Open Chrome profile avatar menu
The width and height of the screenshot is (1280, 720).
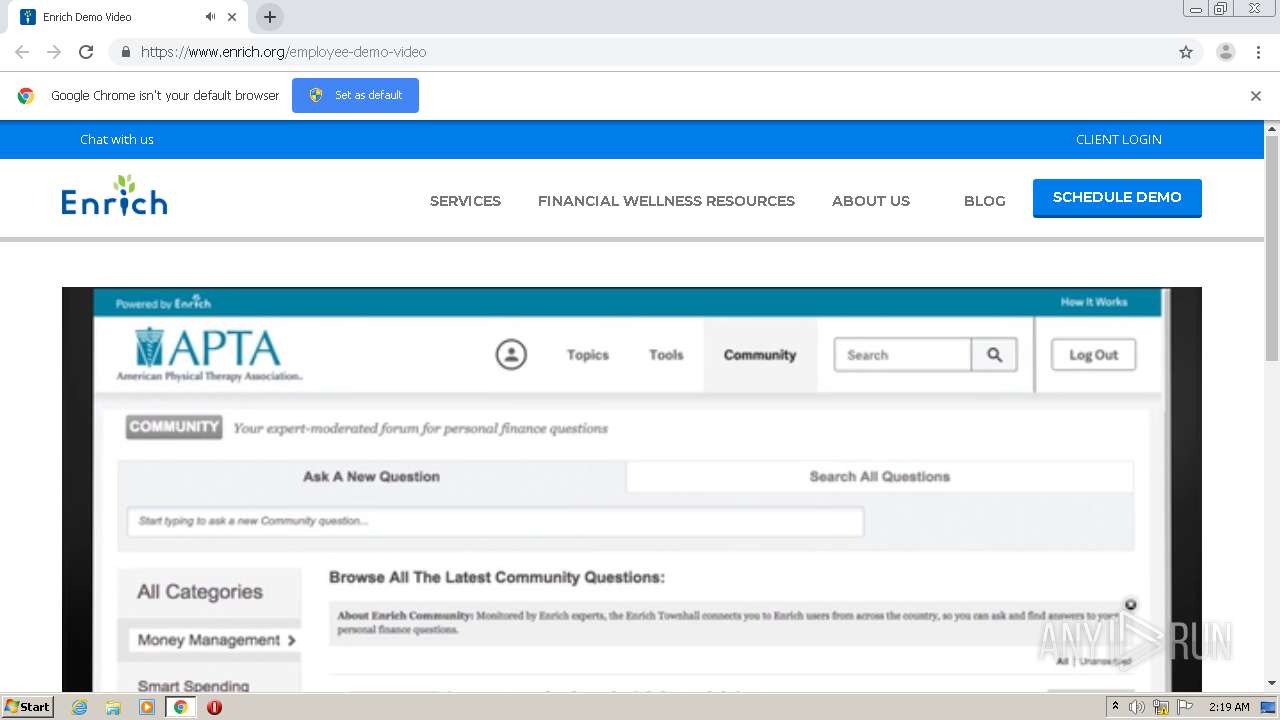point(1226,52)
